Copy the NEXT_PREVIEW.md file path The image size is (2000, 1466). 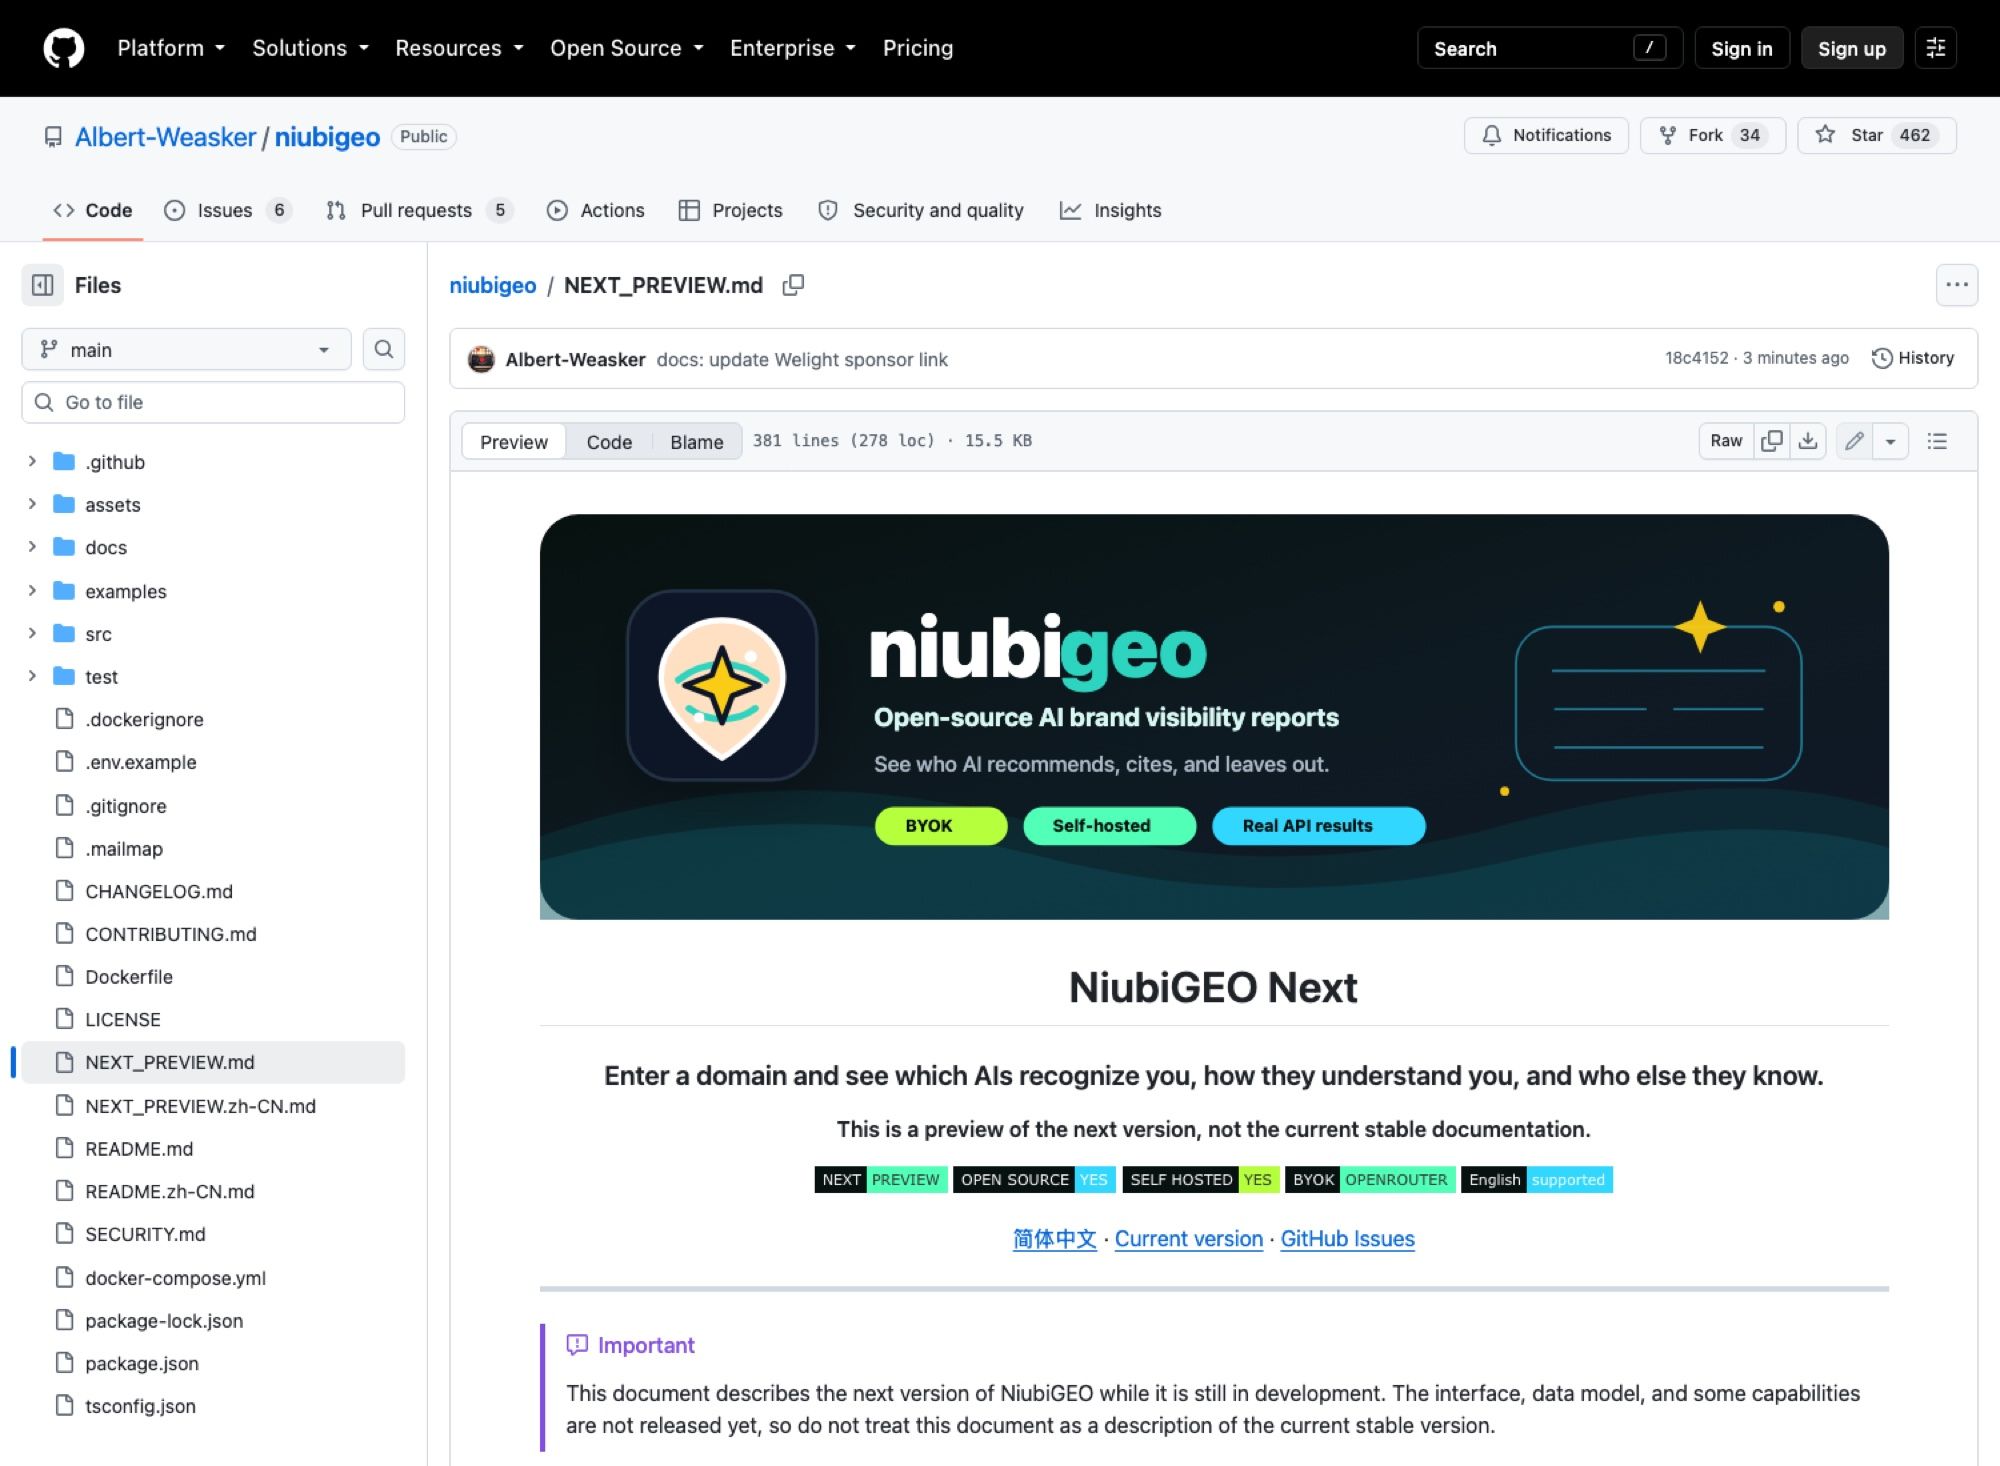(793, 285)
